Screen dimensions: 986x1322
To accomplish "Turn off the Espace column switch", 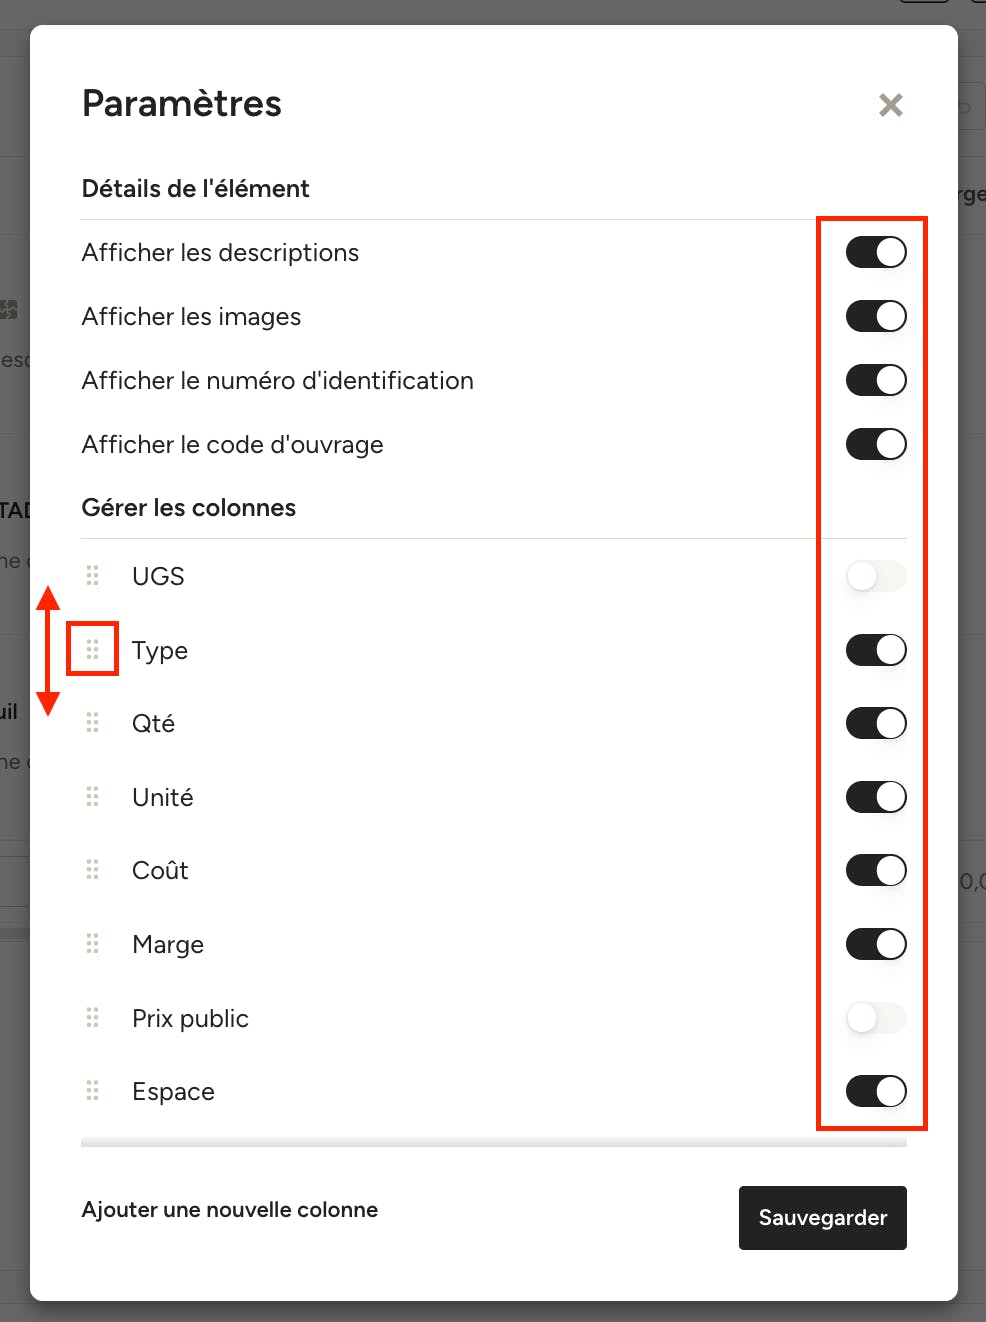I will (x=876, y=1091).
